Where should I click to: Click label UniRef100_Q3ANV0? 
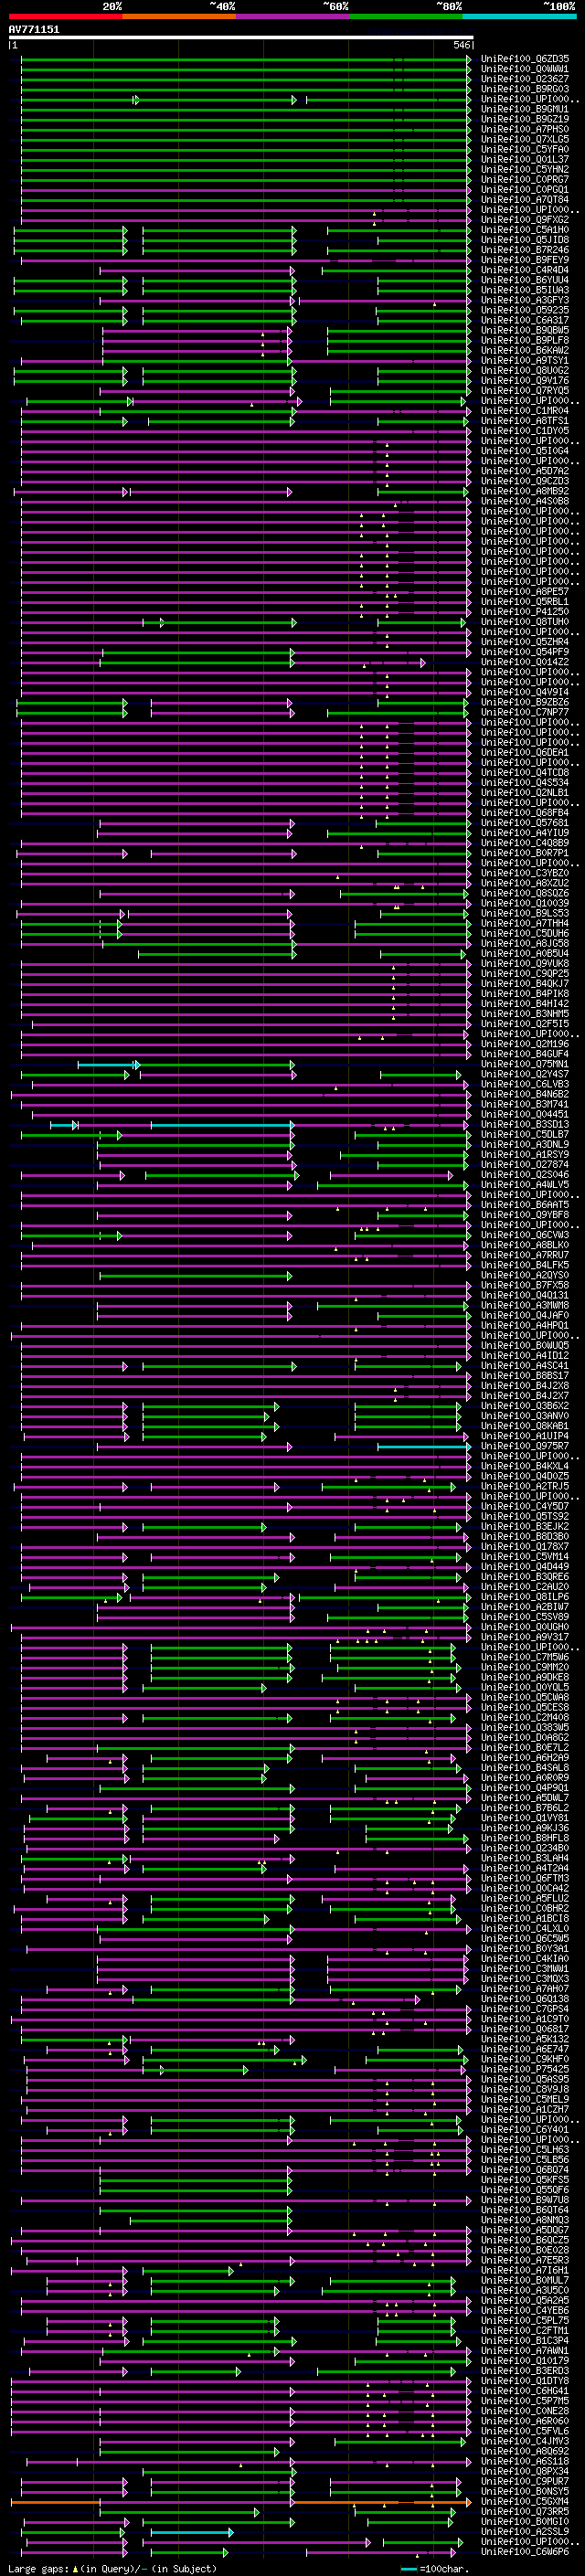pyautogui.click(x=525, y=1416)
